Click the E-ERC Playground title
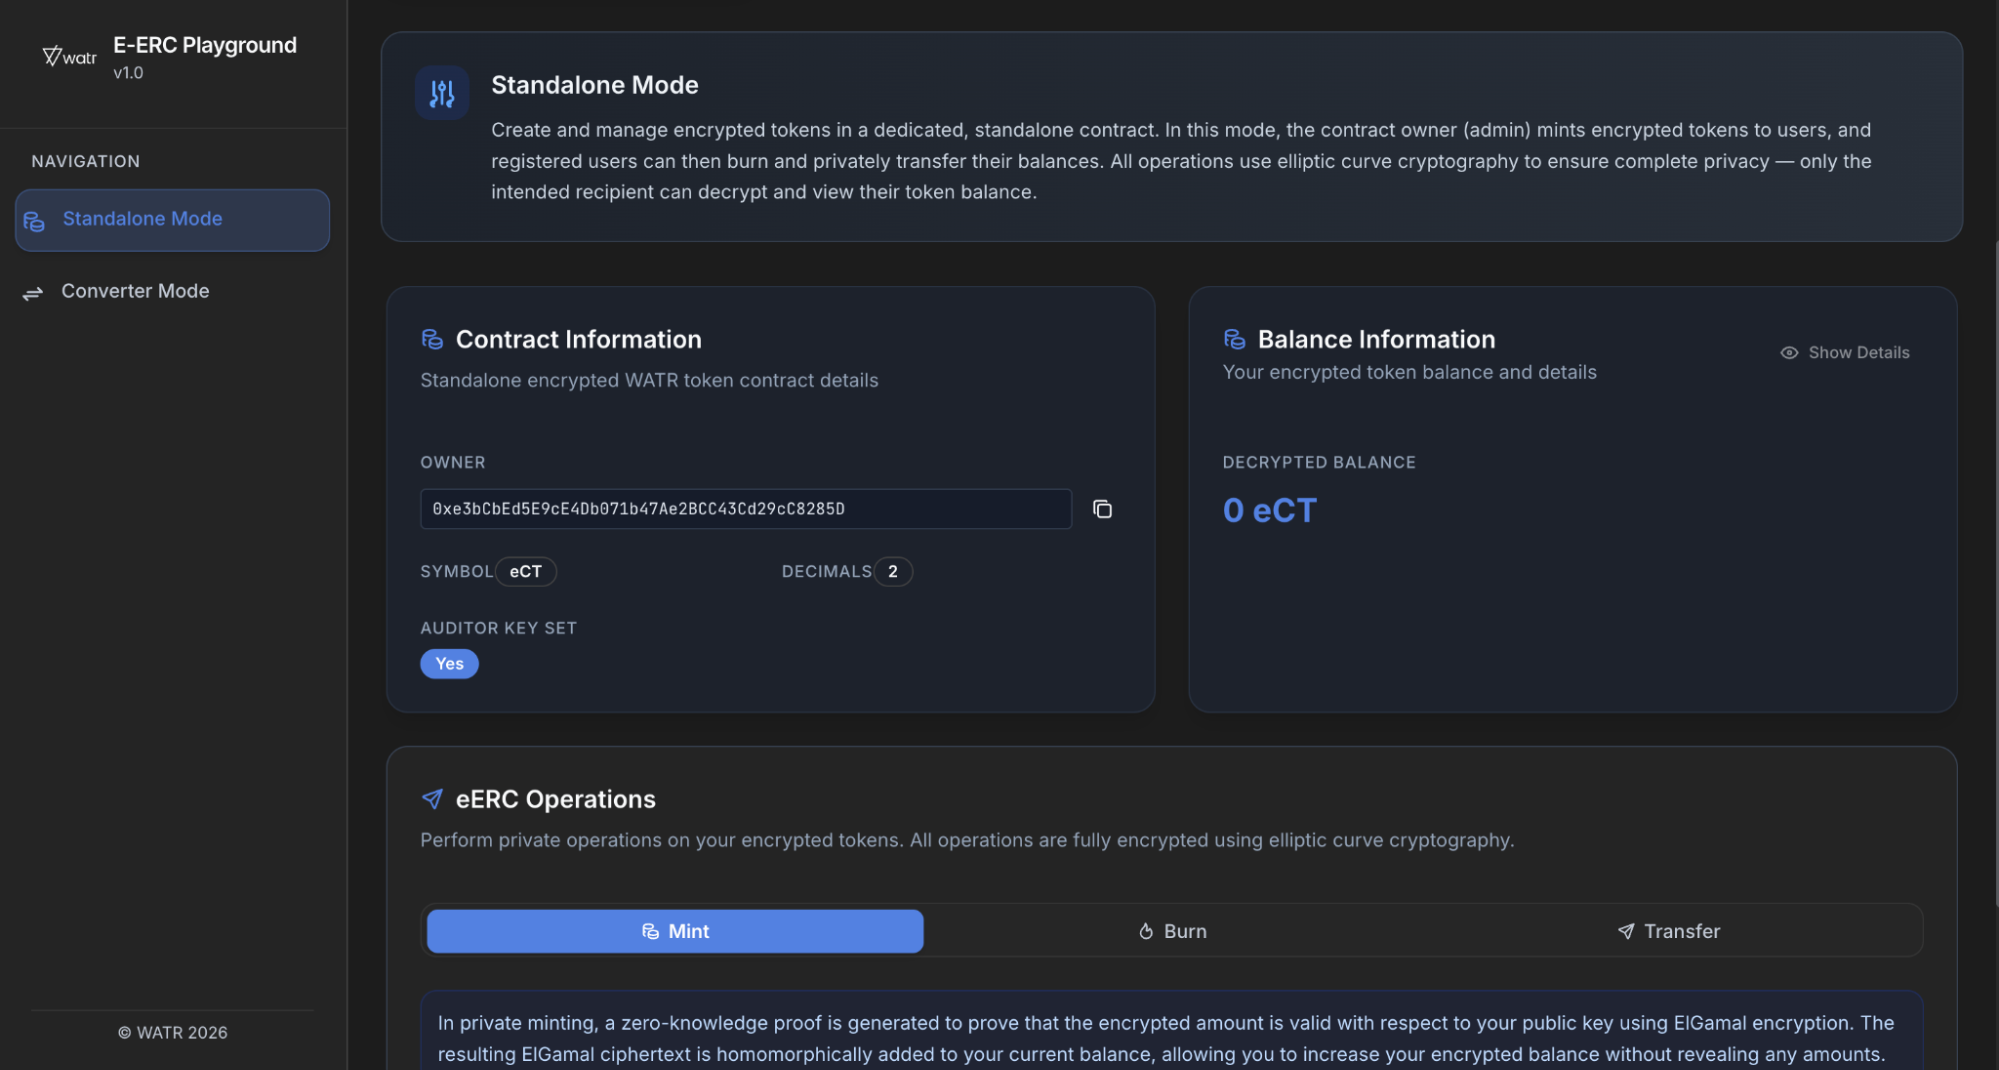This screenshot has height=1070, width=1999. click(205, 45)
